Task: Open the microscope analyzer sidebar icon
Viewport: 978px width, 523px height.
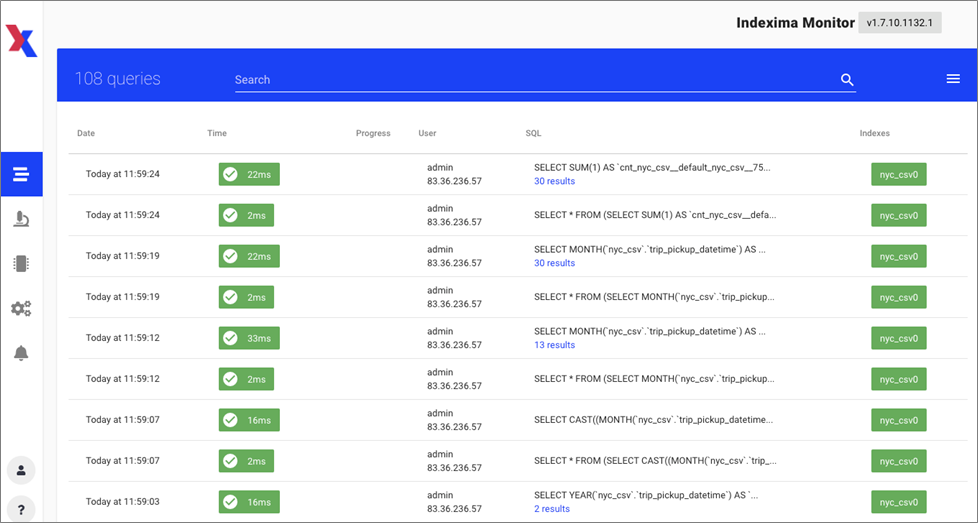Action: pos(21,219)
